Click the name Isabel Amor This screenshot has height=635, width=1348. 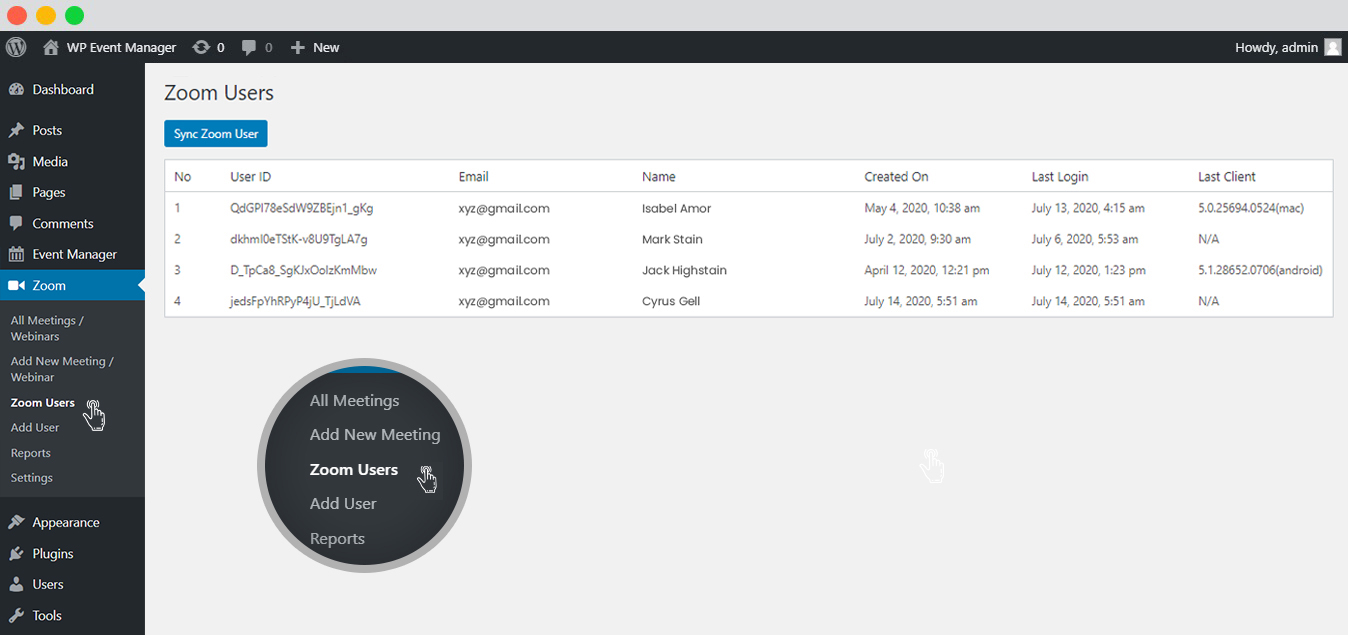click(x=677, y=209)
